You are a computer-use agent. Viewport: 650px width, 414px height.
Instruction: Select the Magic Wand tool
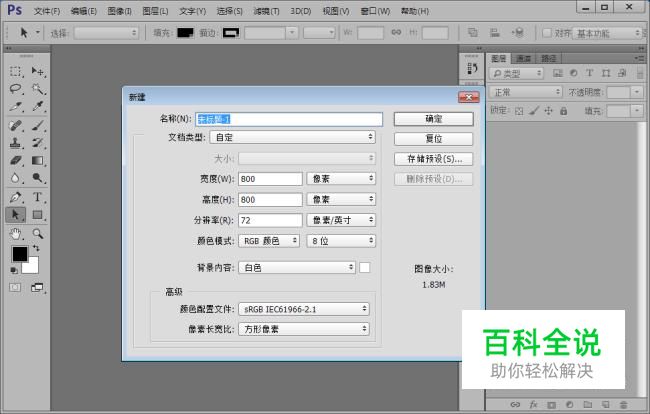[x=38, y=89]
